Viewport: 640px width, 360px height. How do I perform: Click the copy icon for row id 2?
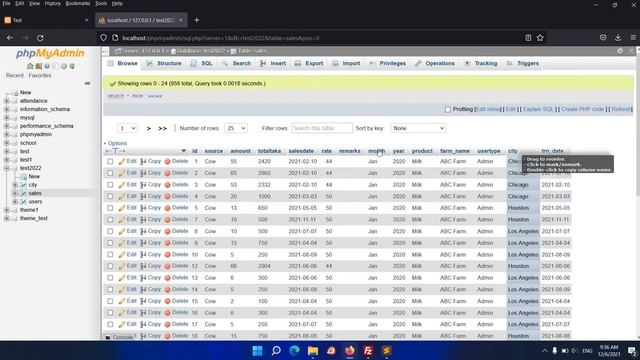[143, 173]
